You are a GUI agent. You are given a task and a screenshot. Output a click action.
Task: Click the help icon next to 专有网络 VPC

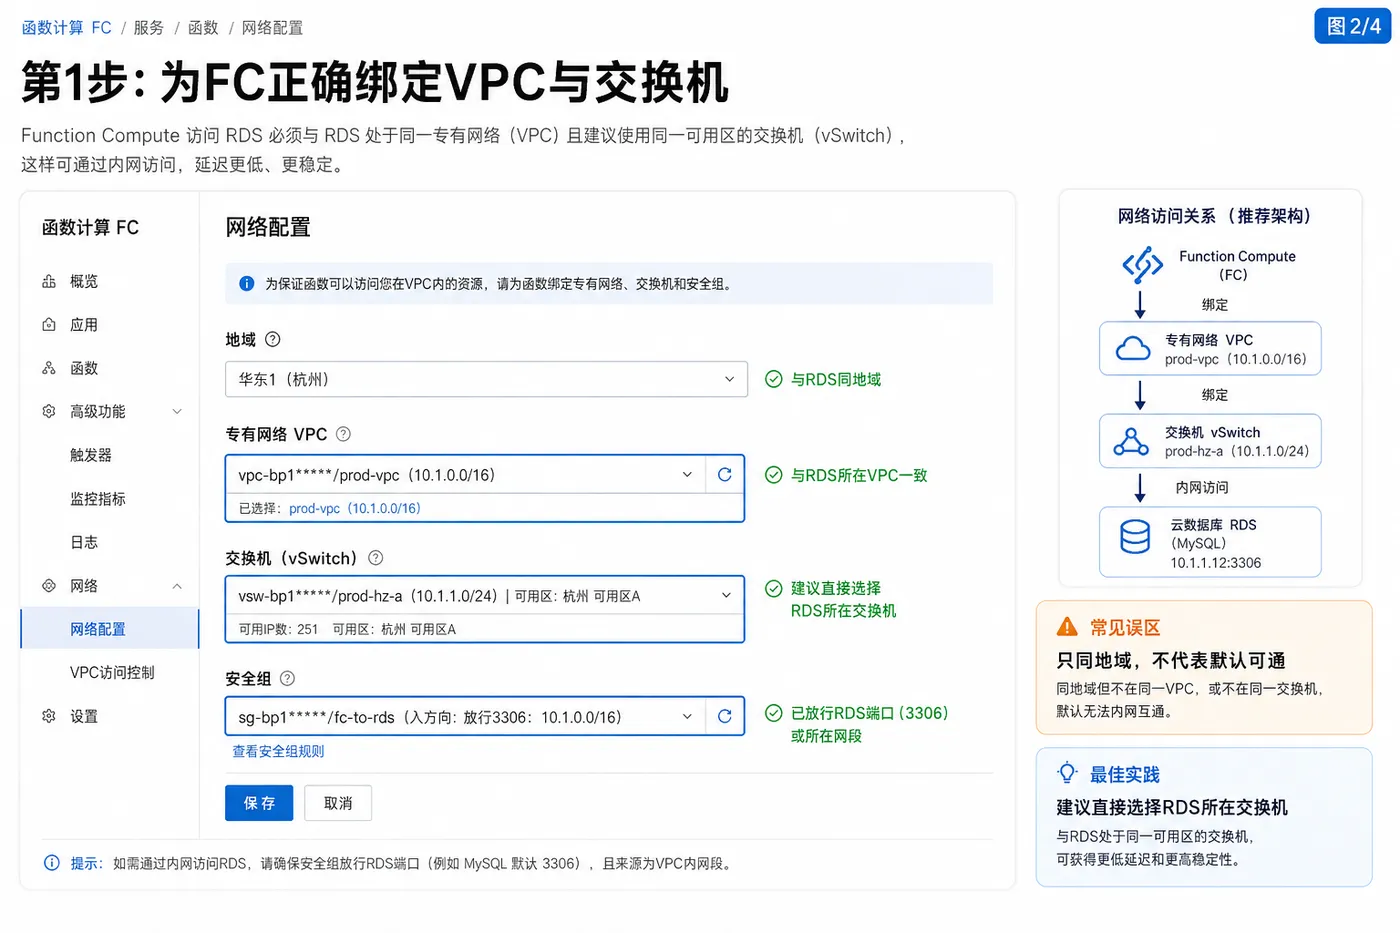pos(343,434)
